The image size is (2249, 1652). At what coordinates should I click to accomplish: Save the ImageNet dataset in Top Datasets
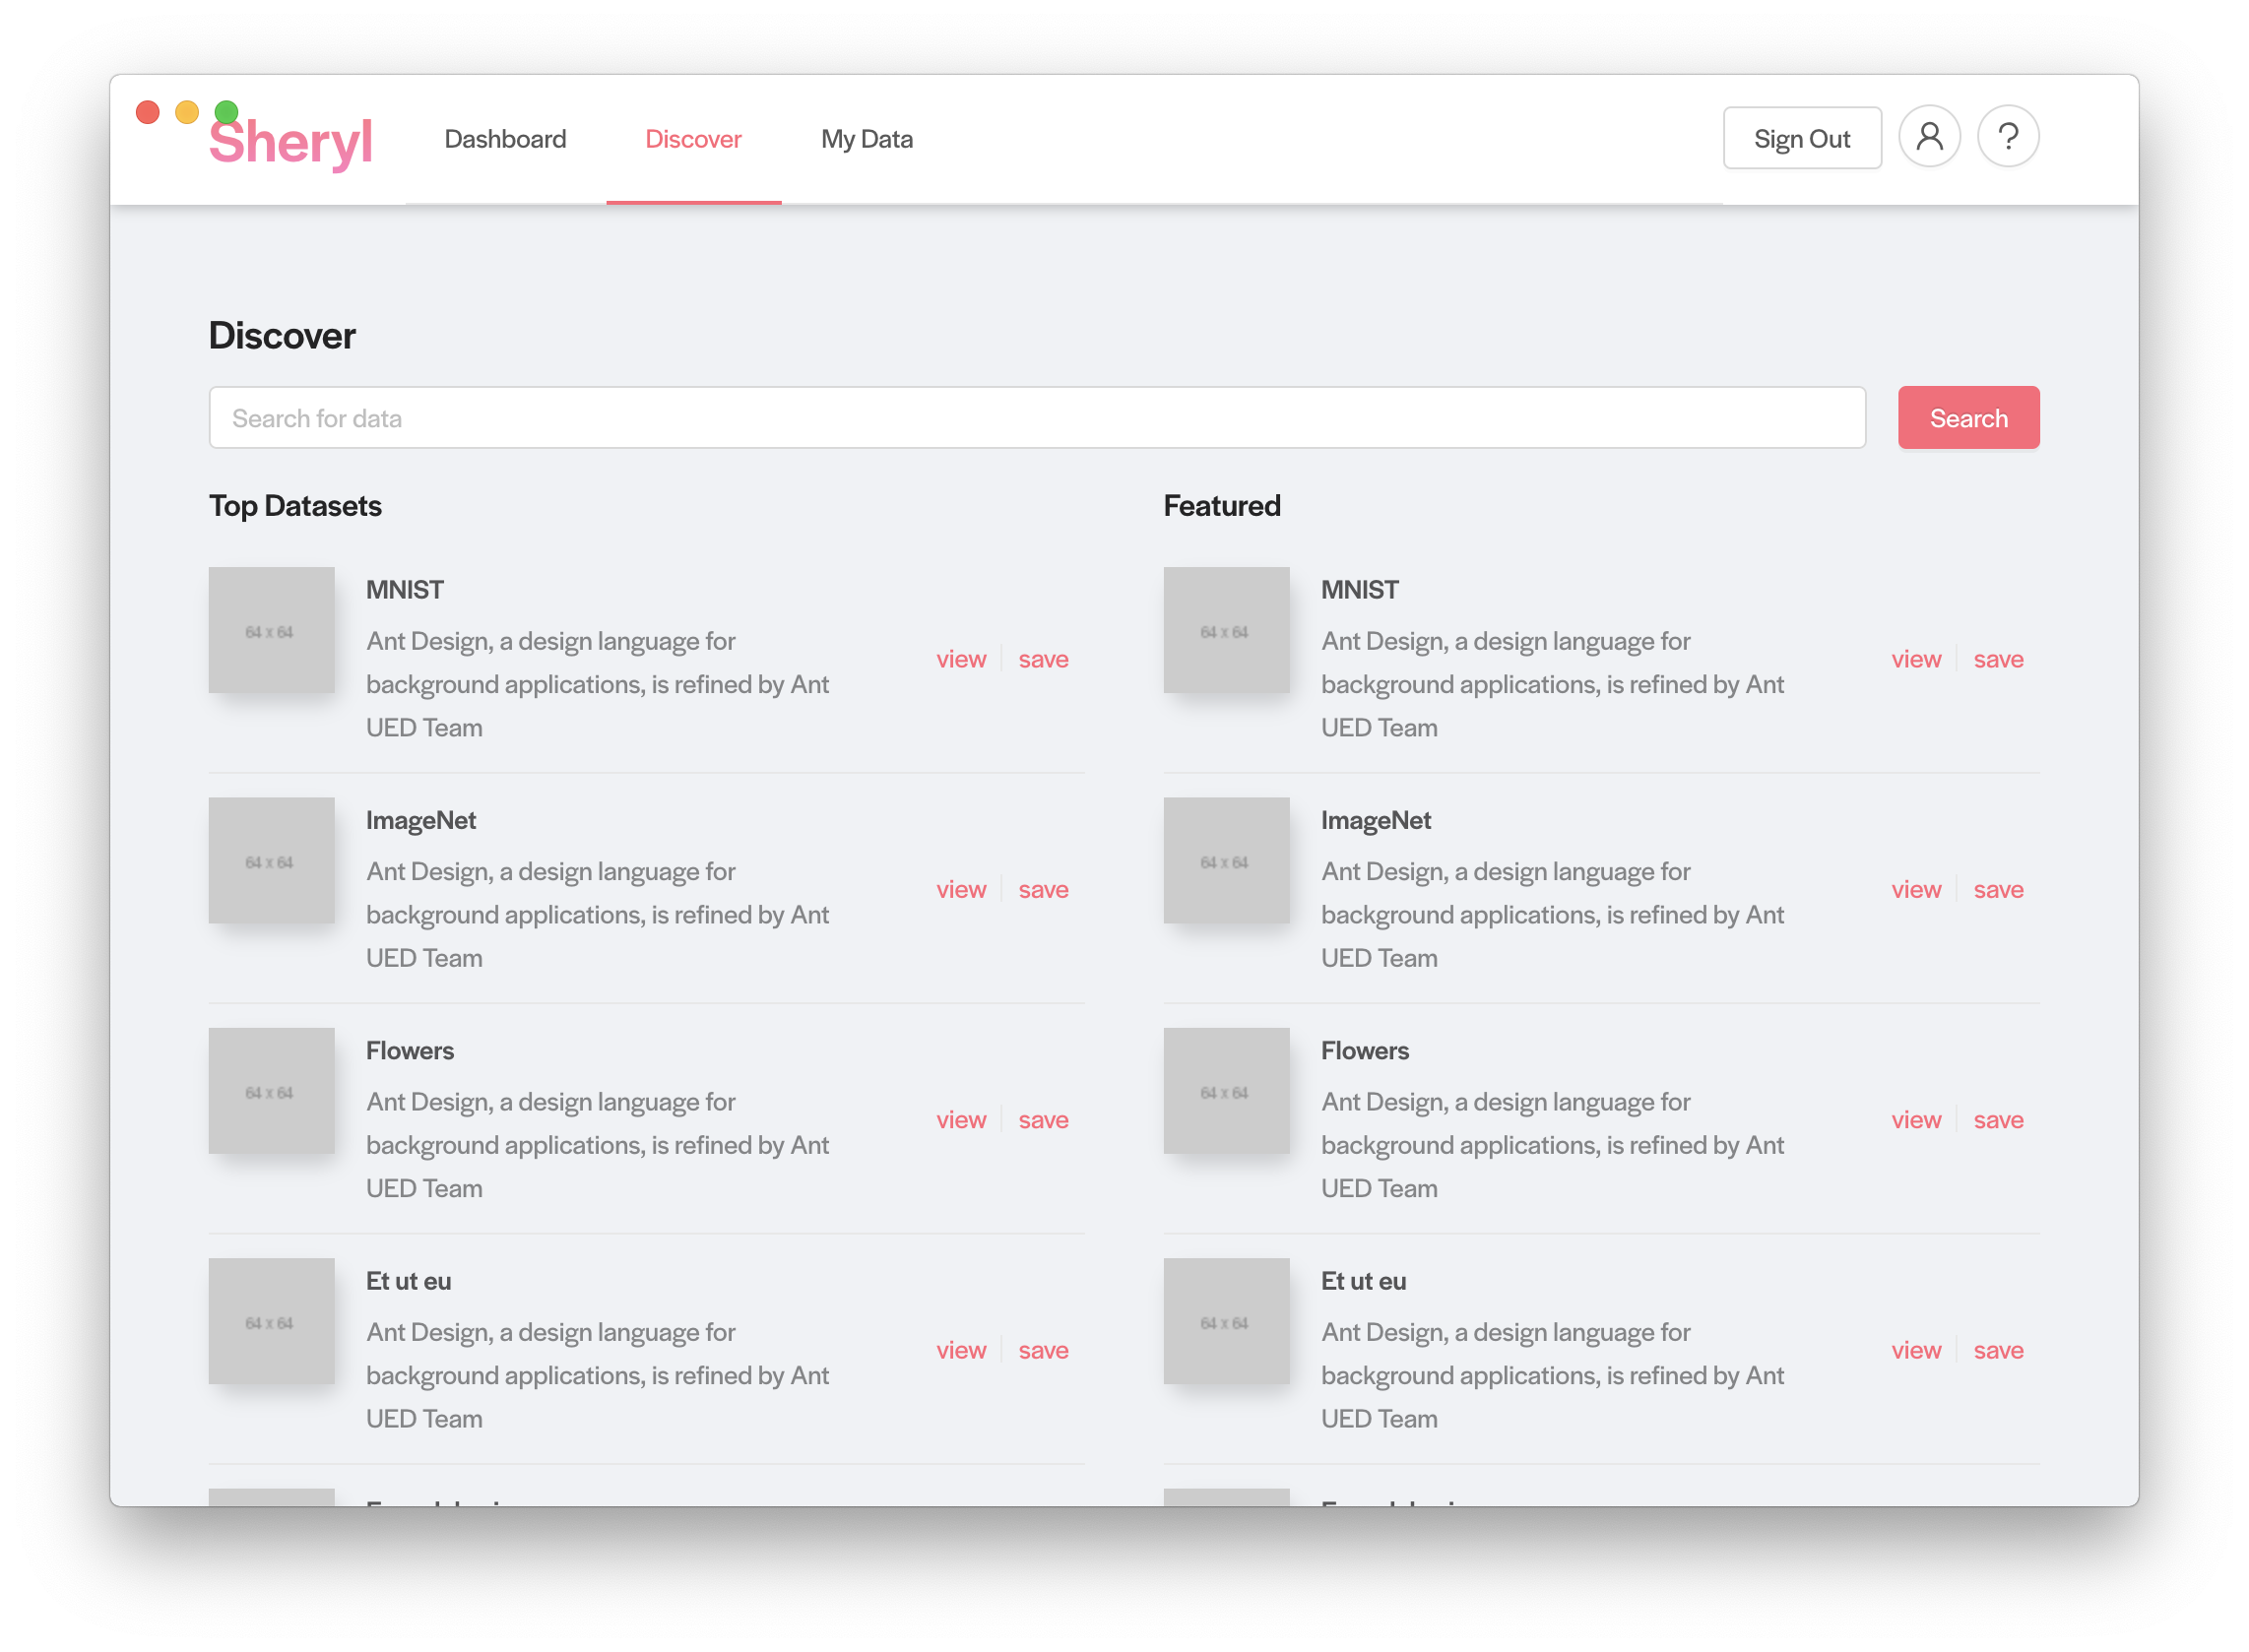click(x=1043, y=889)
